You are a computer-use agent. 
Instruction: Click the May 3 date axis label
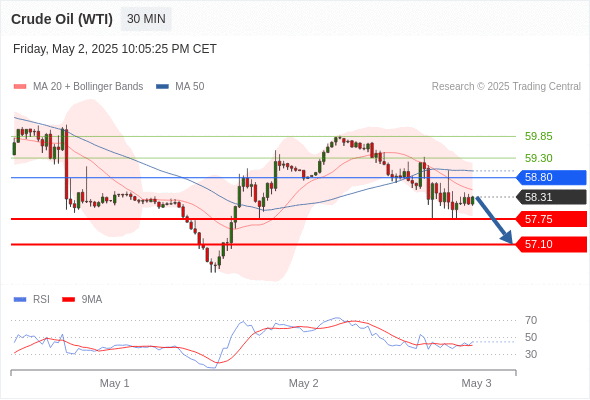tap(476, 383)
